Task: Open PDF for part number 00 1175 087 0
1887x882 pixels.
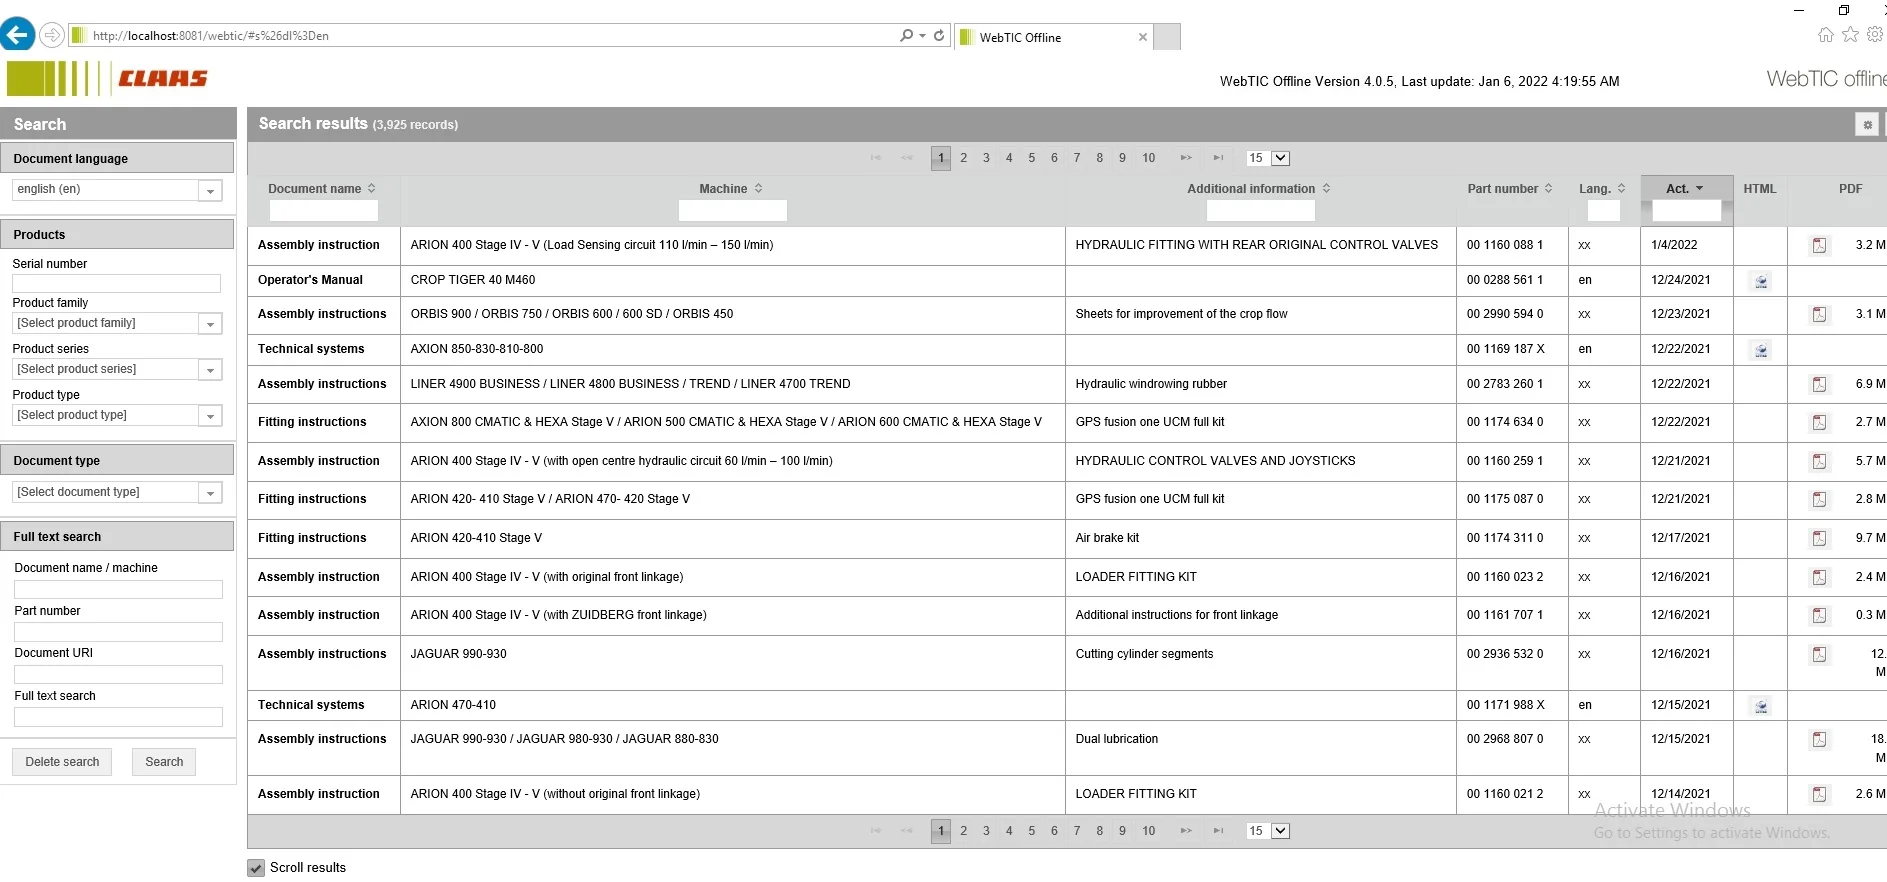Action: [1819, 499]
